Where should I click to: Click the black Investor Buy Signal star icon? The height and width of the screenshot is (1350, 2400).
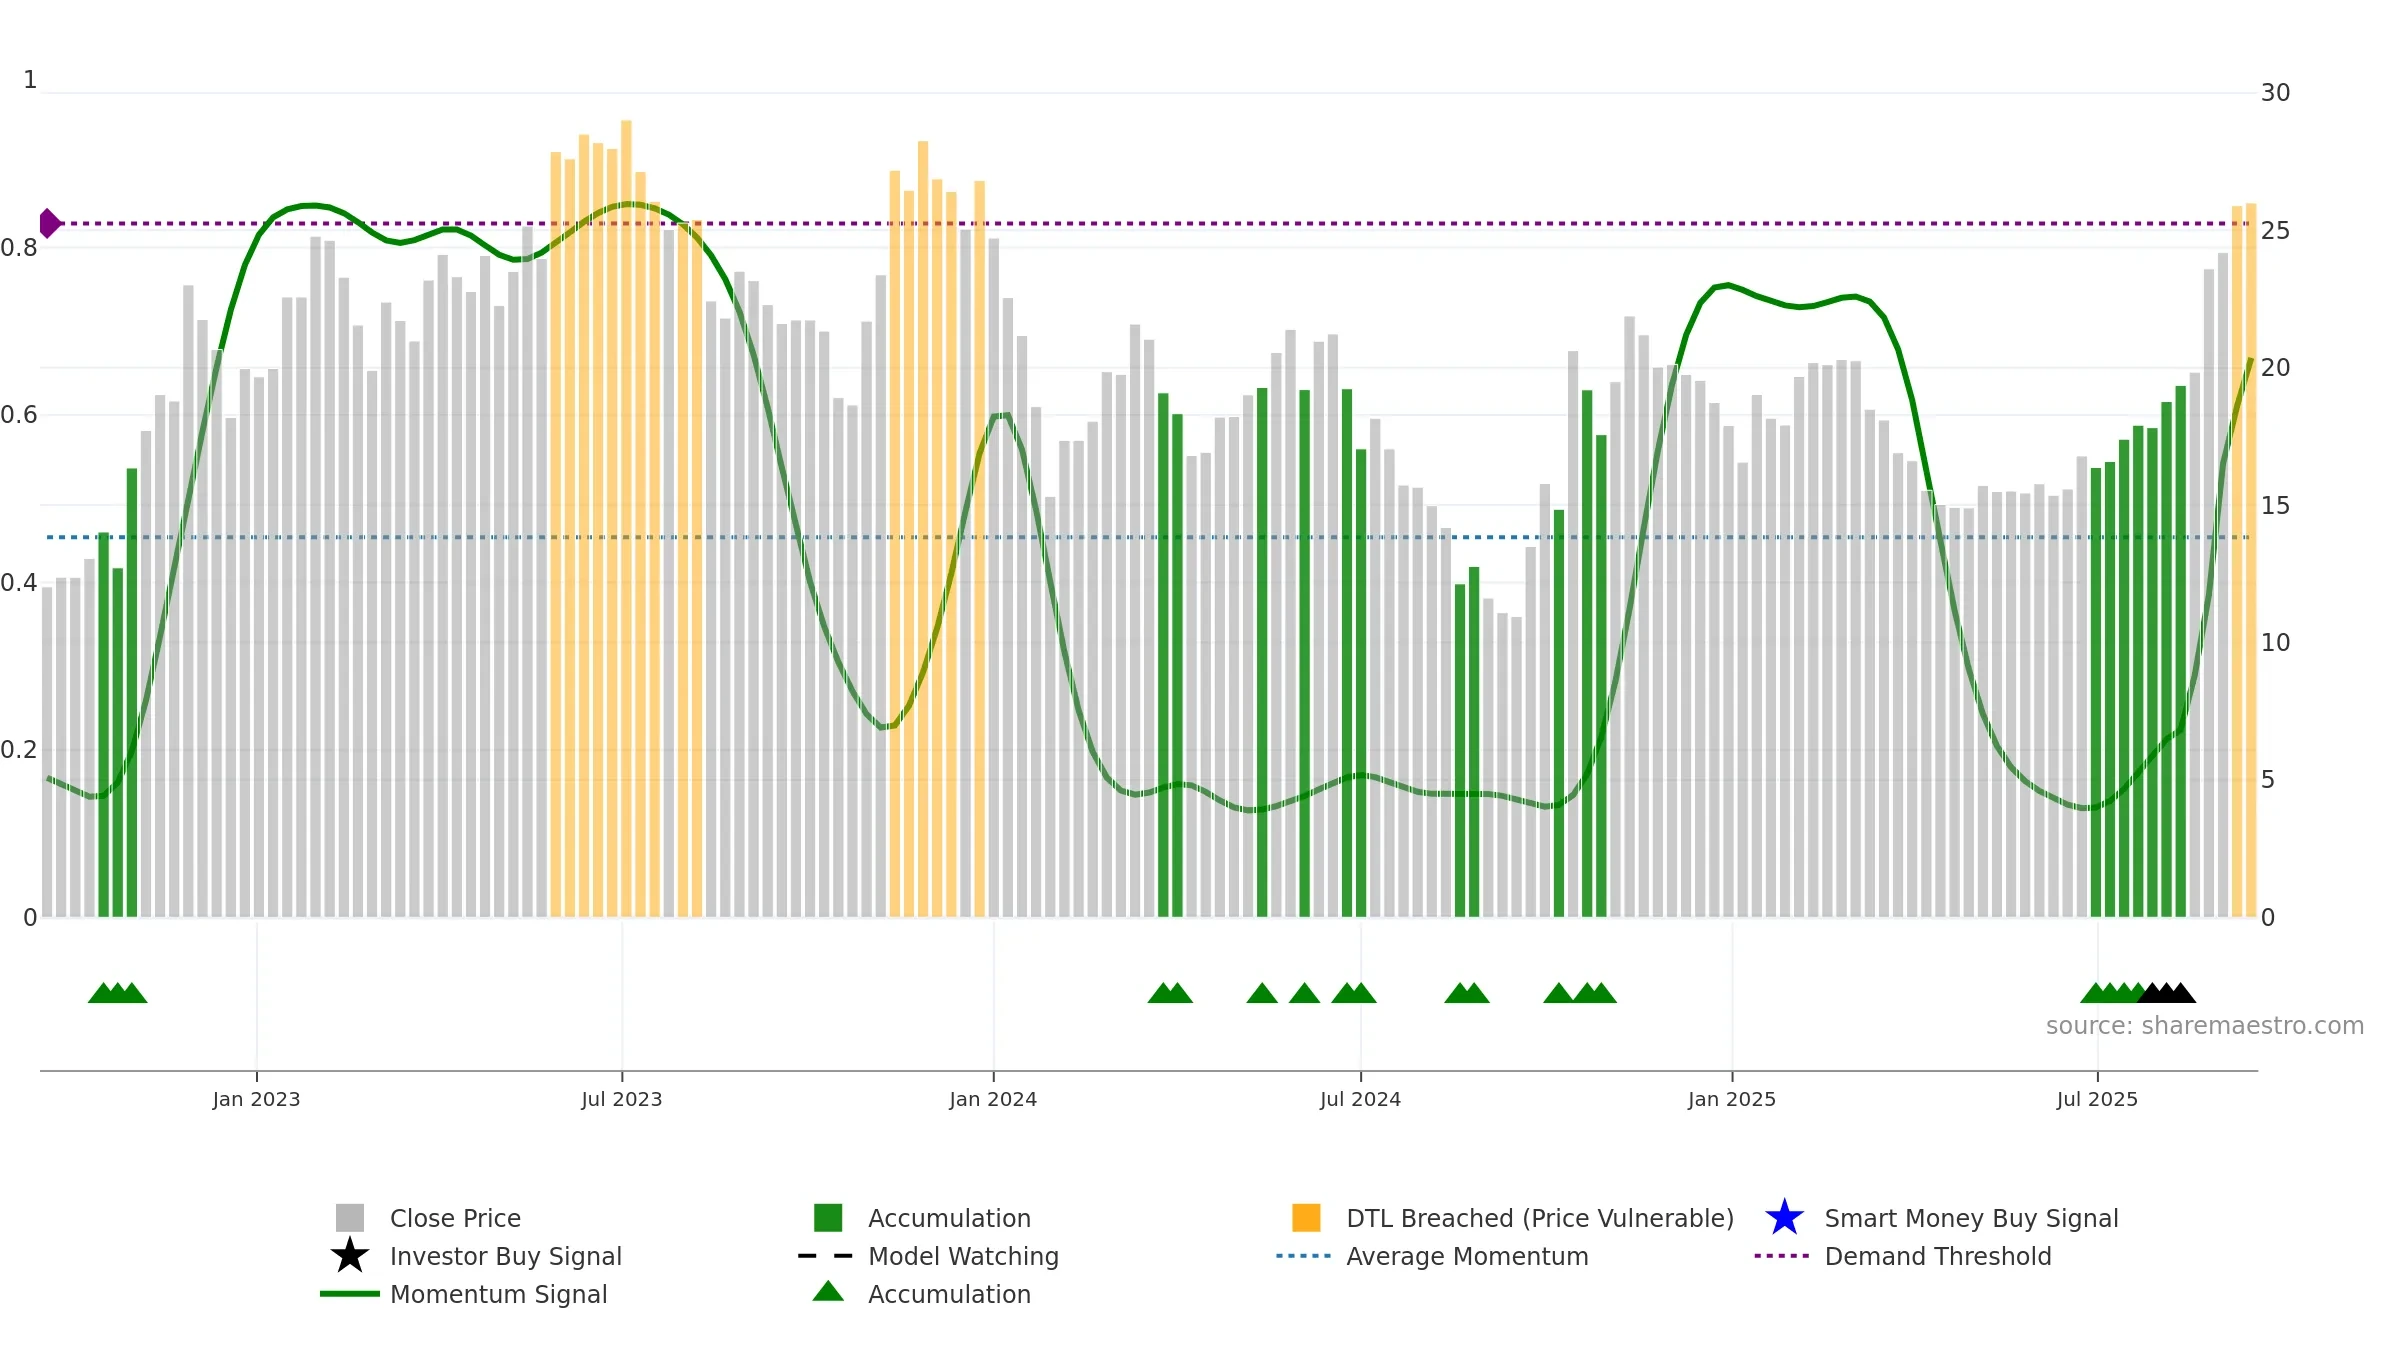tap(350, 1255)
